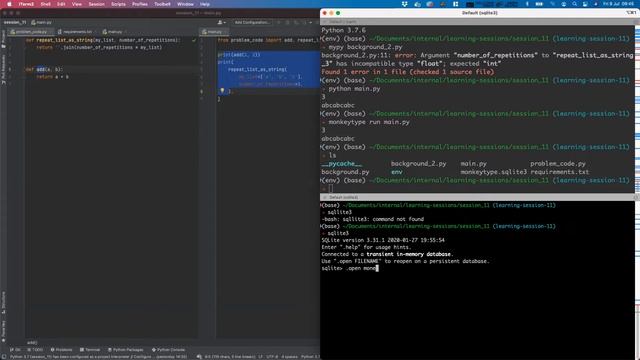Image resolution: width=640 pixels, height=360 pixels.
Task: Click session_11 project breadcrumb
Action: (15, 22)
